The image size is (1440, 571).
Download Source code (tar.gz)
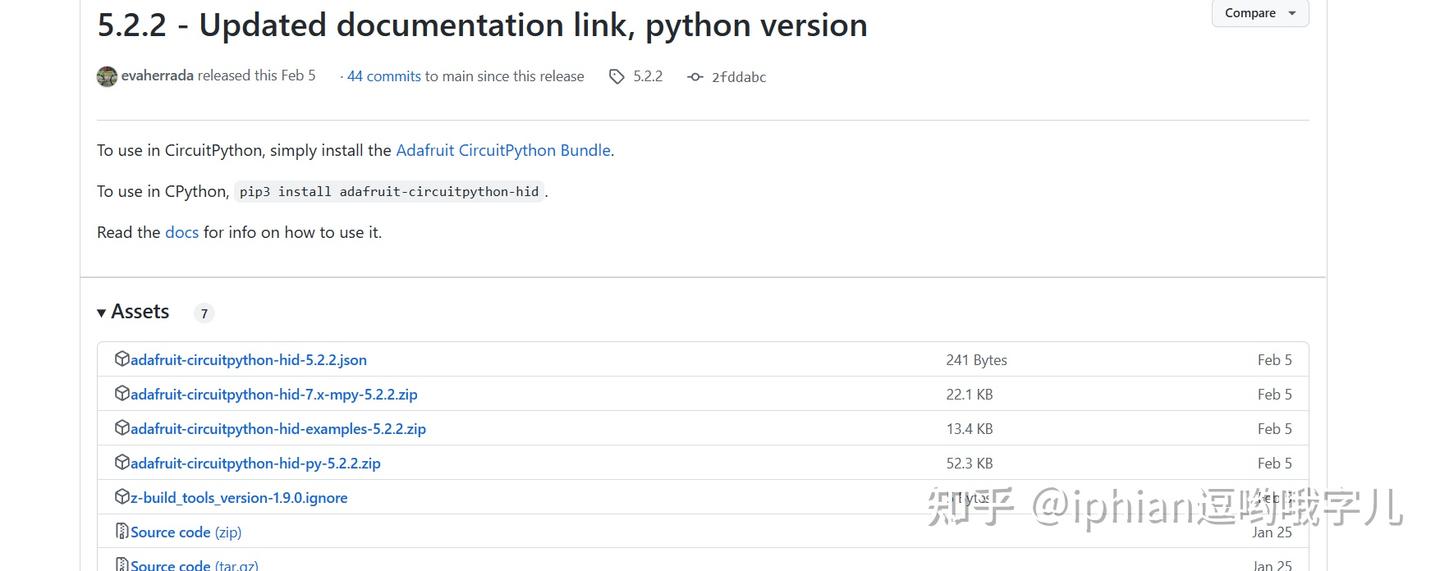click(x=194, y=563)
